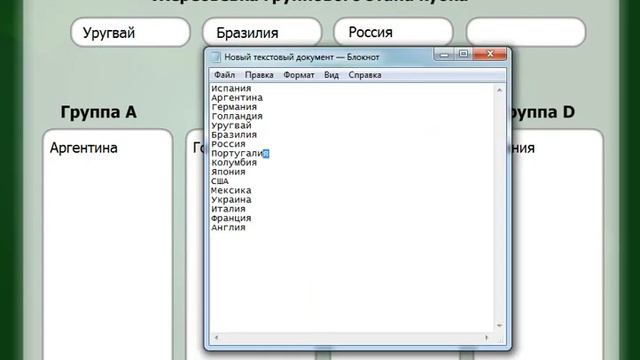Close the Notepad window
Image resolution: width=640 pixels, height=360 pixels.
[490, 54]
